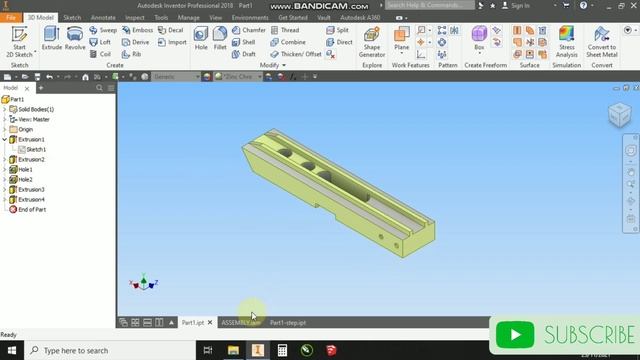The height and width of the screenshot is (360, 640).
Task: Open Calculator from taskbar
Action: pos(282,350)
